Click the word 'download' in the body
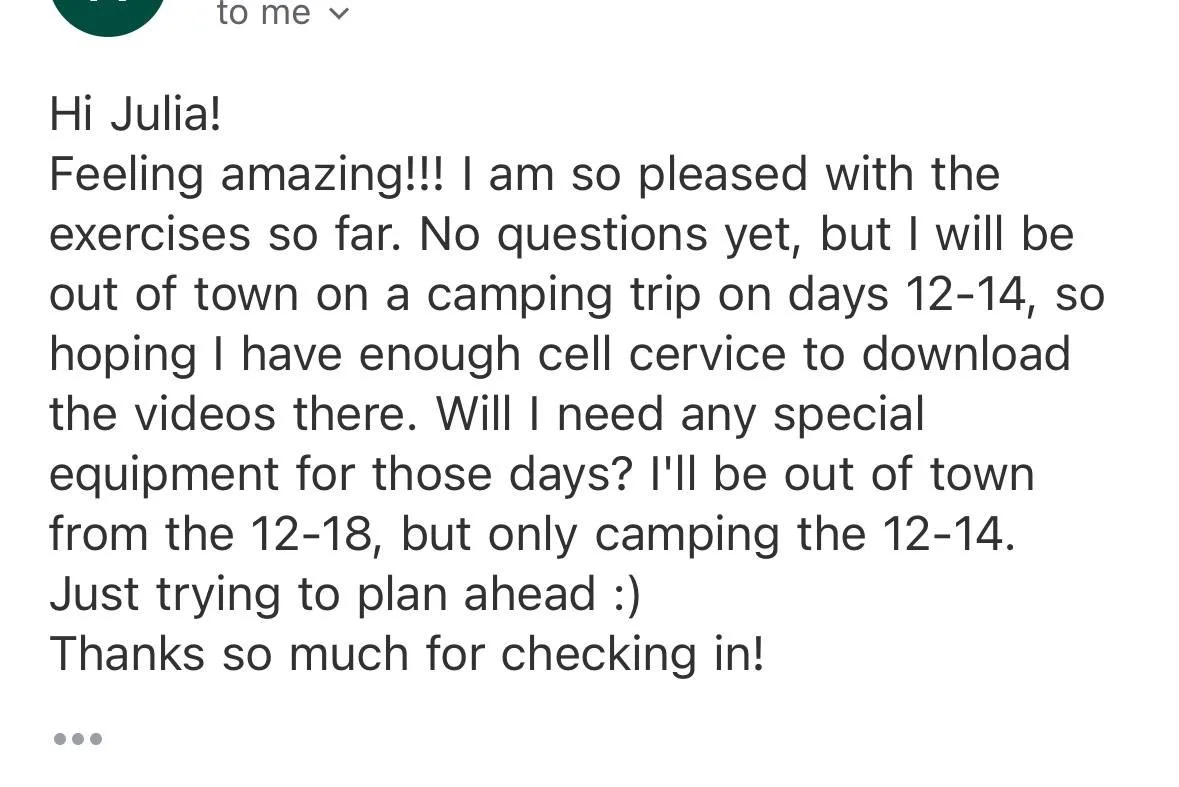The height and width of the screenshot is (787, 1179). click(965, 354)
